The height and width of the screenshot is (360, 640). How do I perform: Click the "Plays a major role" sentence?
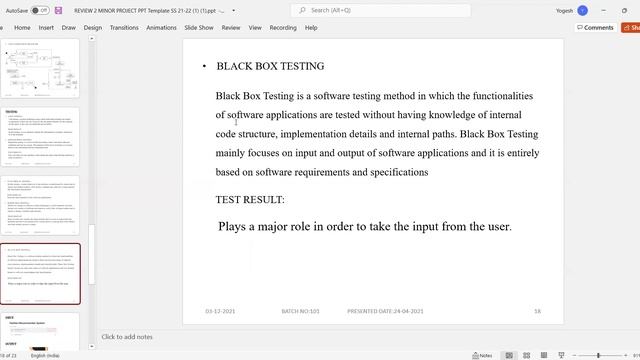coord(365,226)
